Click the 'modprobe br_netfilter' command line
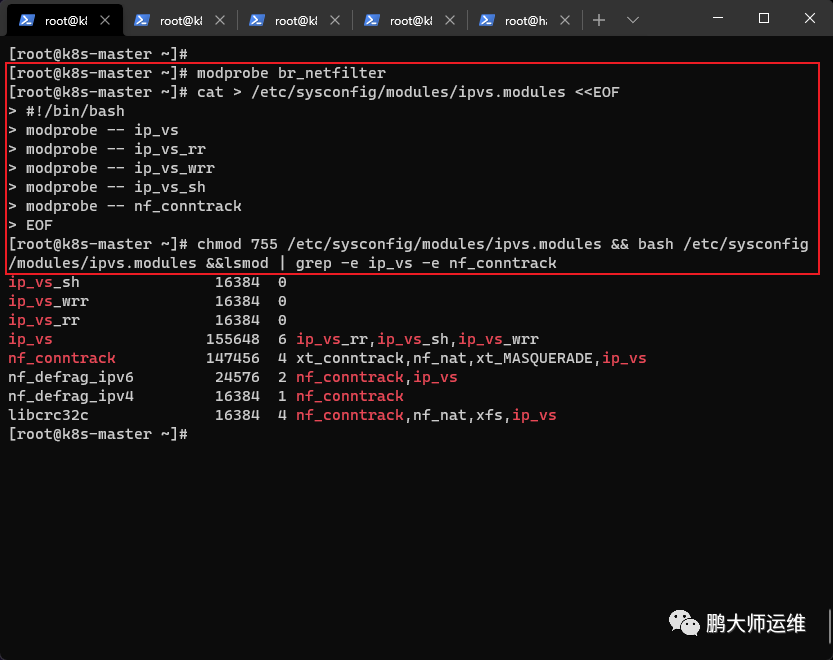Viewport: 833px width, 660px height. coord(197,73)
